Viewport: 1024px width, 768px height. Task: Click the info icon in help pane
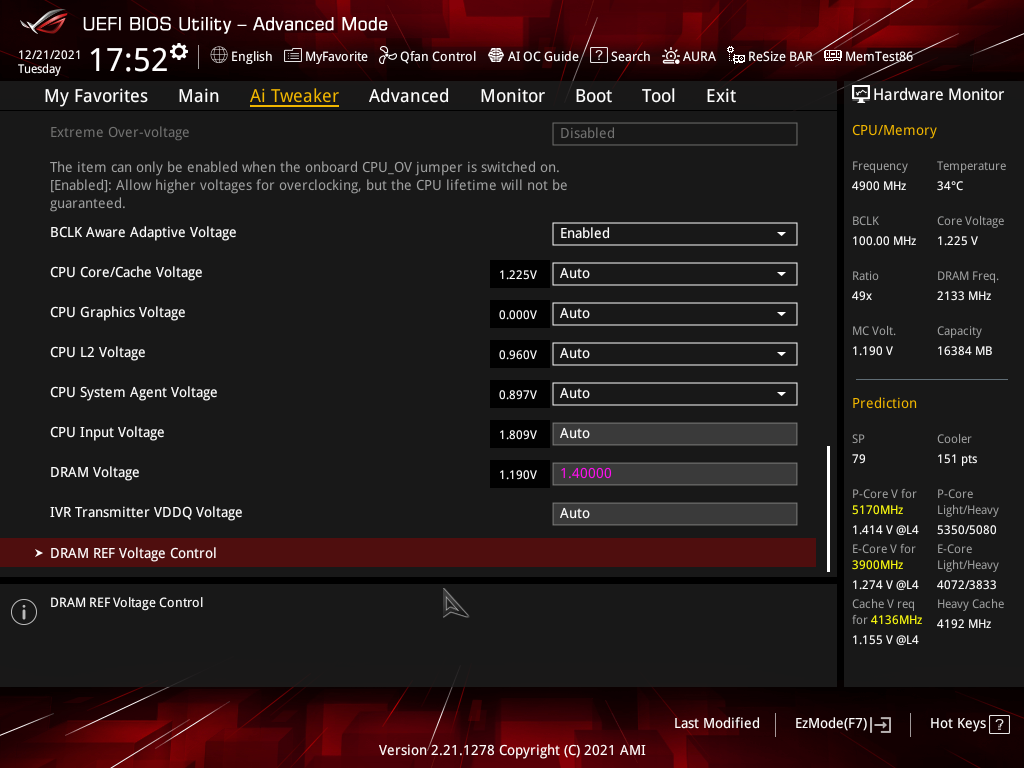(x=24, y=612)
